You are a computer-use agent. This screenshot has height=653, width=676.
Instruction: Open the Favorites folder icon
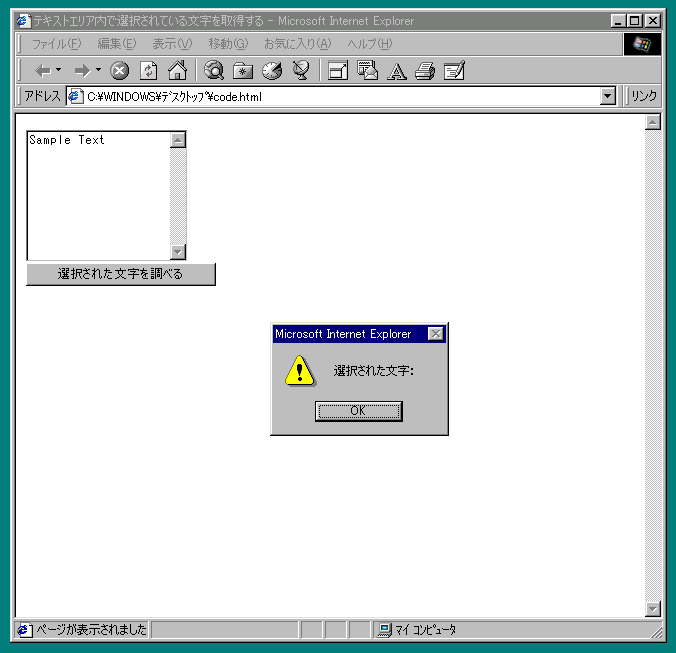coord(243,71)
